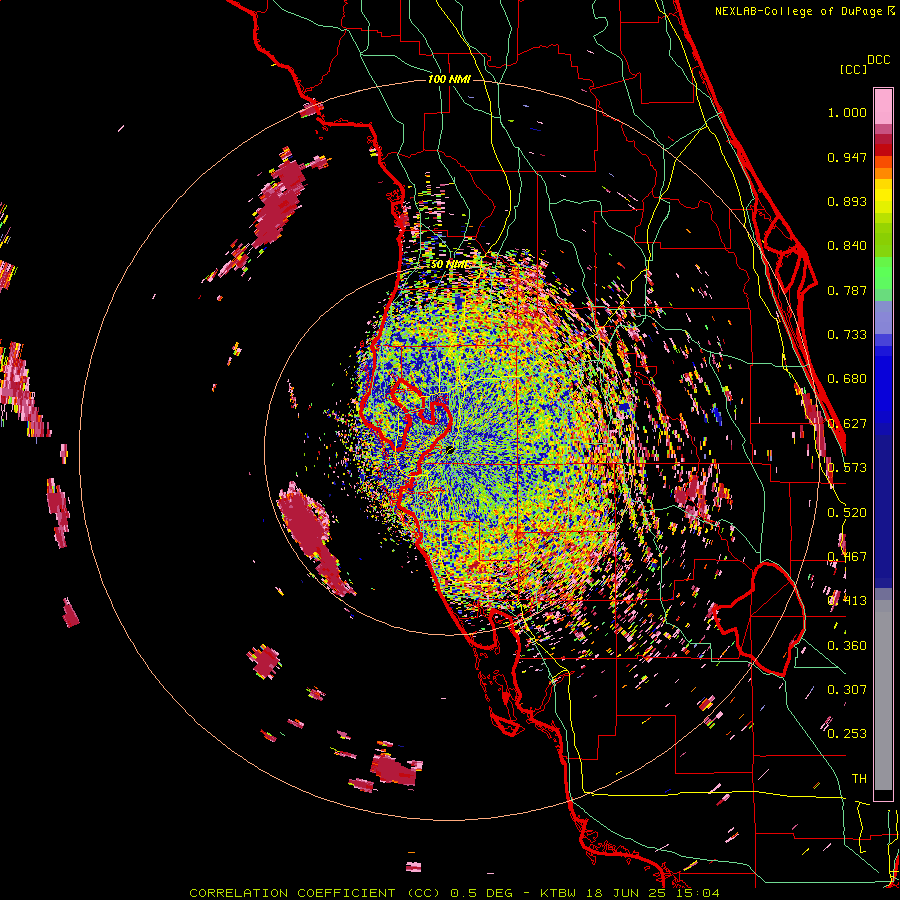This screenshot has width=900, height=900.
Task: Select the 0.520 scale value
Action: 847,513
